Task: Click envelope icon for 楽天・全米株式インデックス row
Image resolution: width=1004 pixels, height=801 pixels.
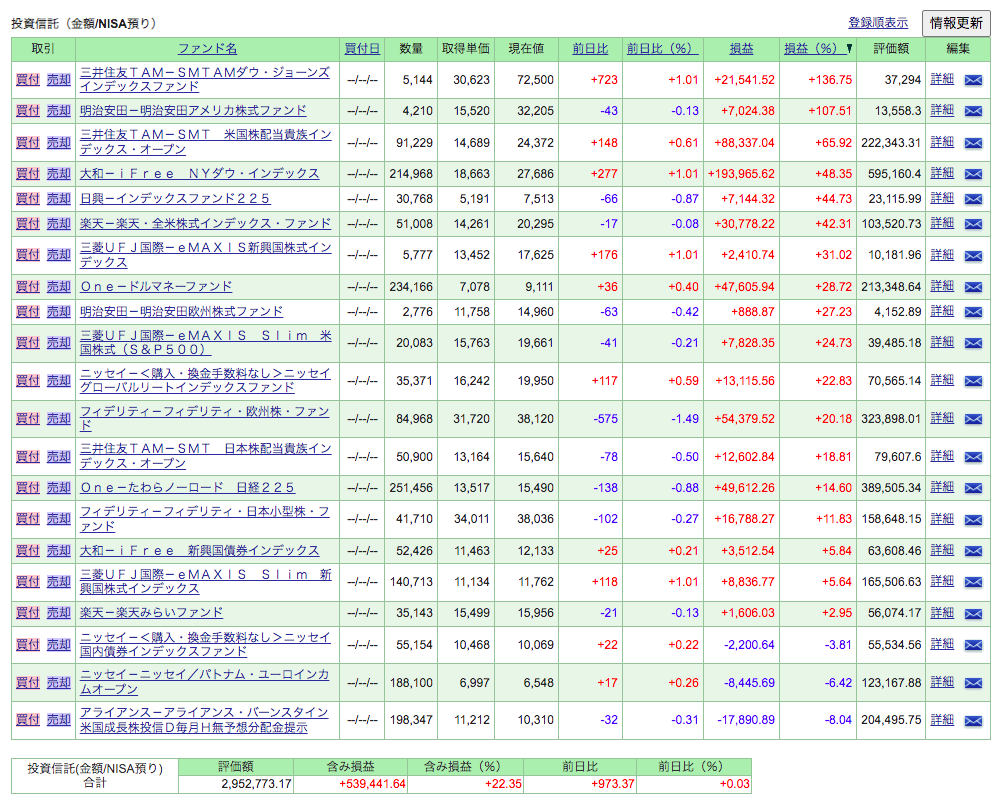Action: 973,224
